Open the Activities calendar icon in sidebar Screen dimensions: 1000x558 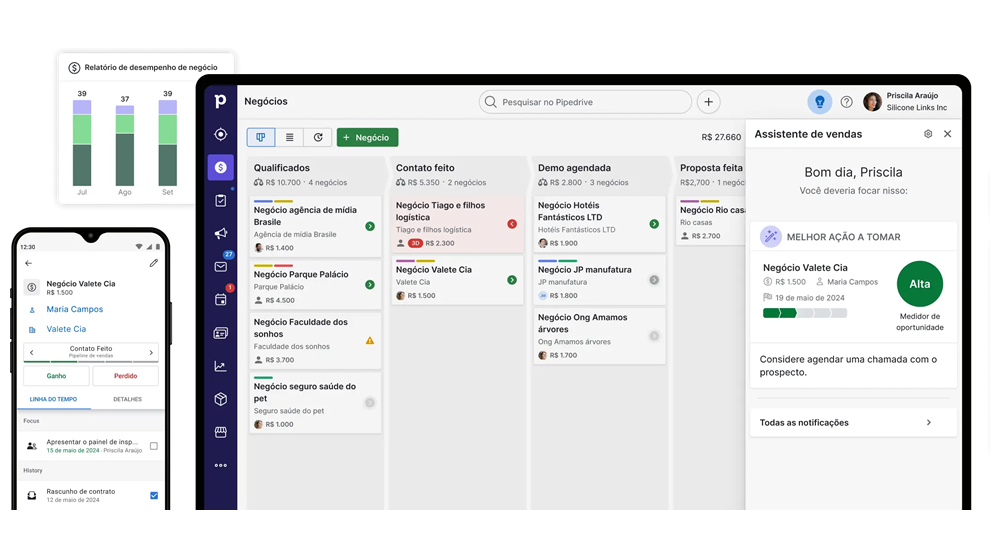point(221,300)
